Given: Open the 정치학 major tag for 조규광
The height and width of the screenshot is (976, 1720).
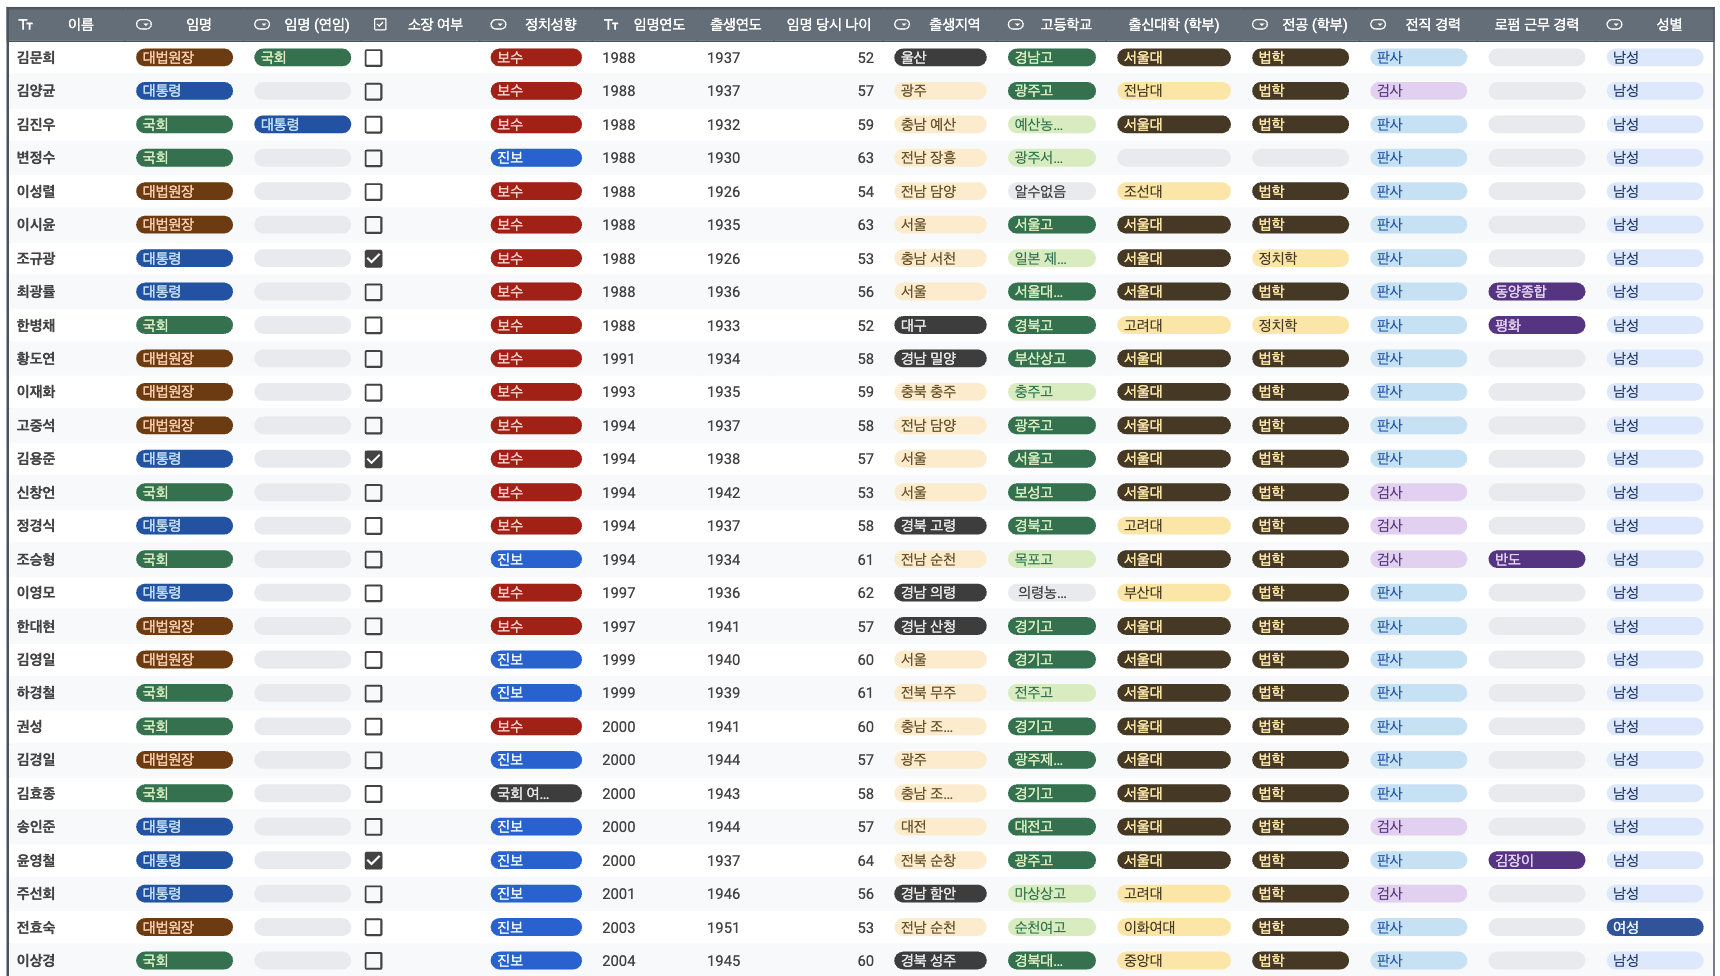Looking at the screenshot, I should (1300, 258).
